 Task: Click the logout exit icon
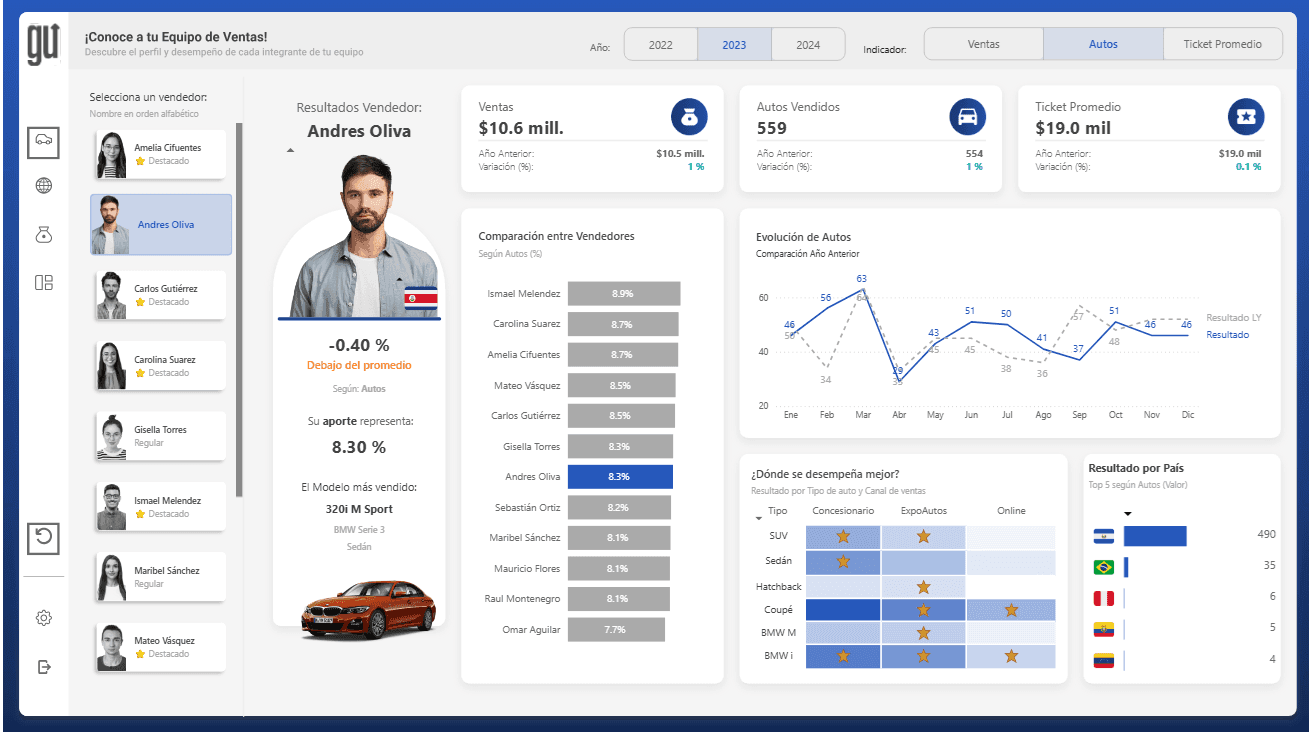(x=43, y=667)
